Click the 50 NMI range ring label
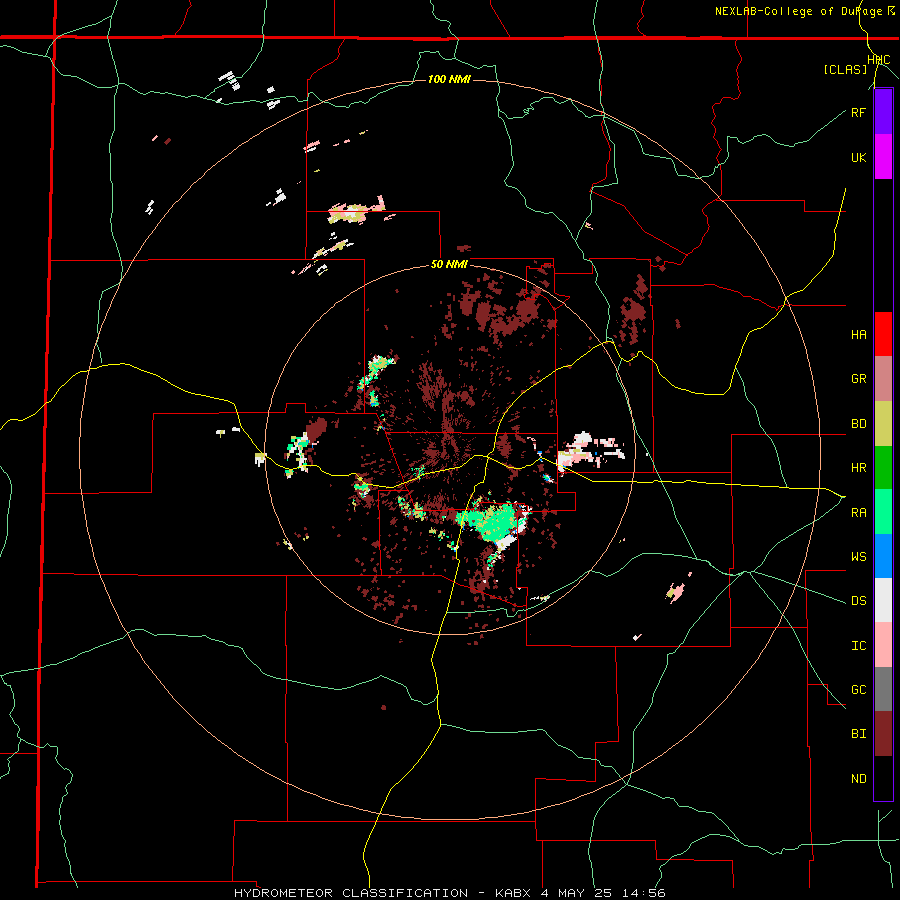 449,265
